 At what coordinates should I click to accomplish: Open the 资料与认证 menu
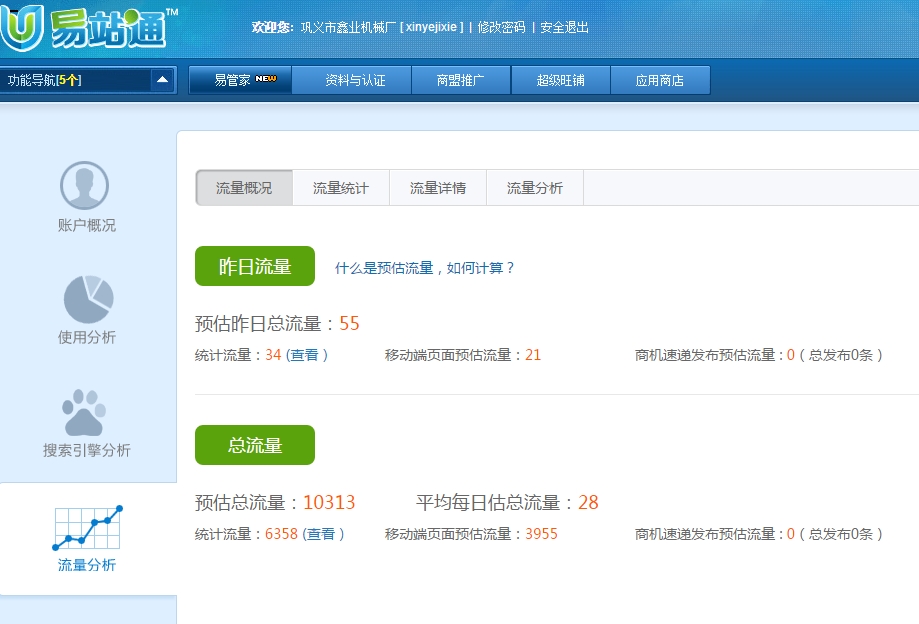pyautogui.click(x=351, y=80)
